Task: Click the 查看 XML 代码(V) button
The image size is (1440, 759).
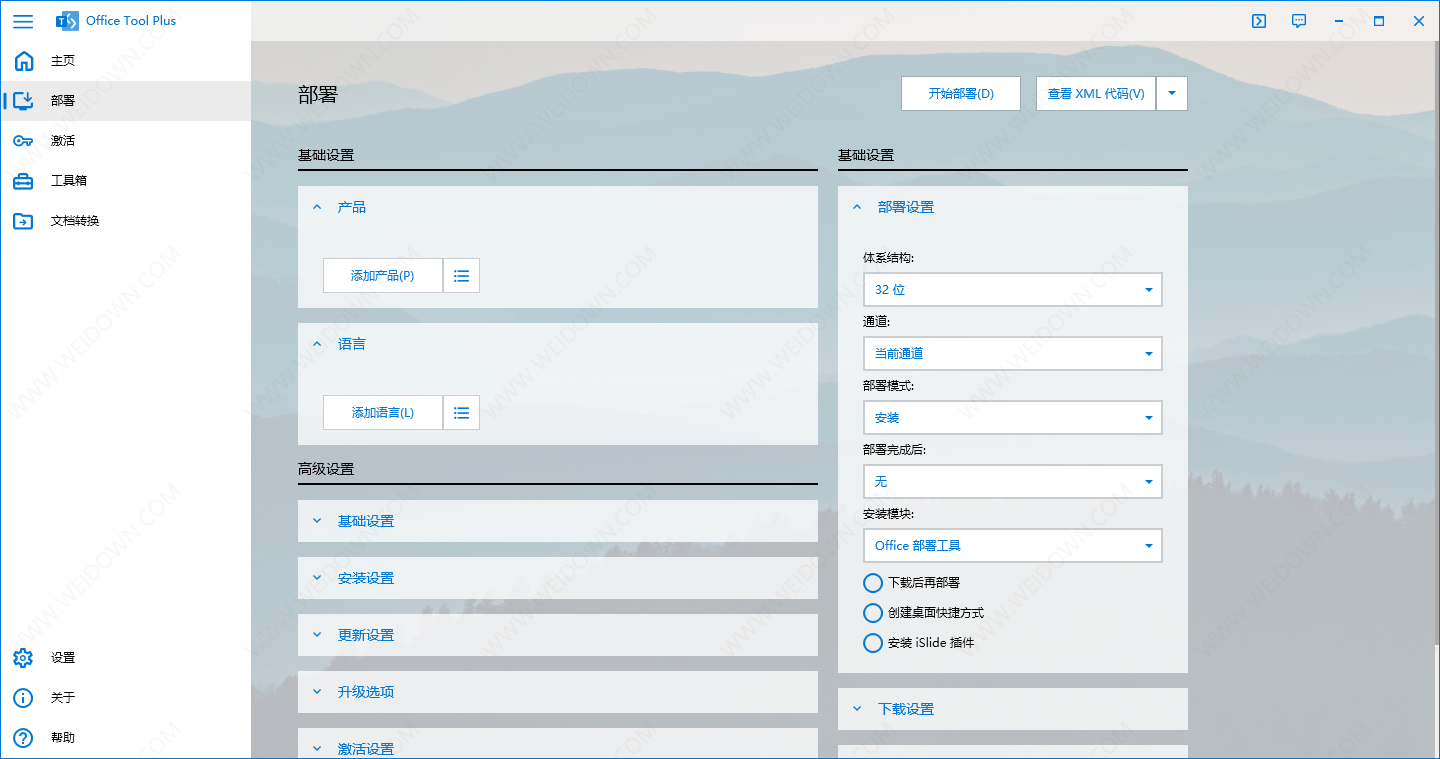Action: (x=1096, y=94)
